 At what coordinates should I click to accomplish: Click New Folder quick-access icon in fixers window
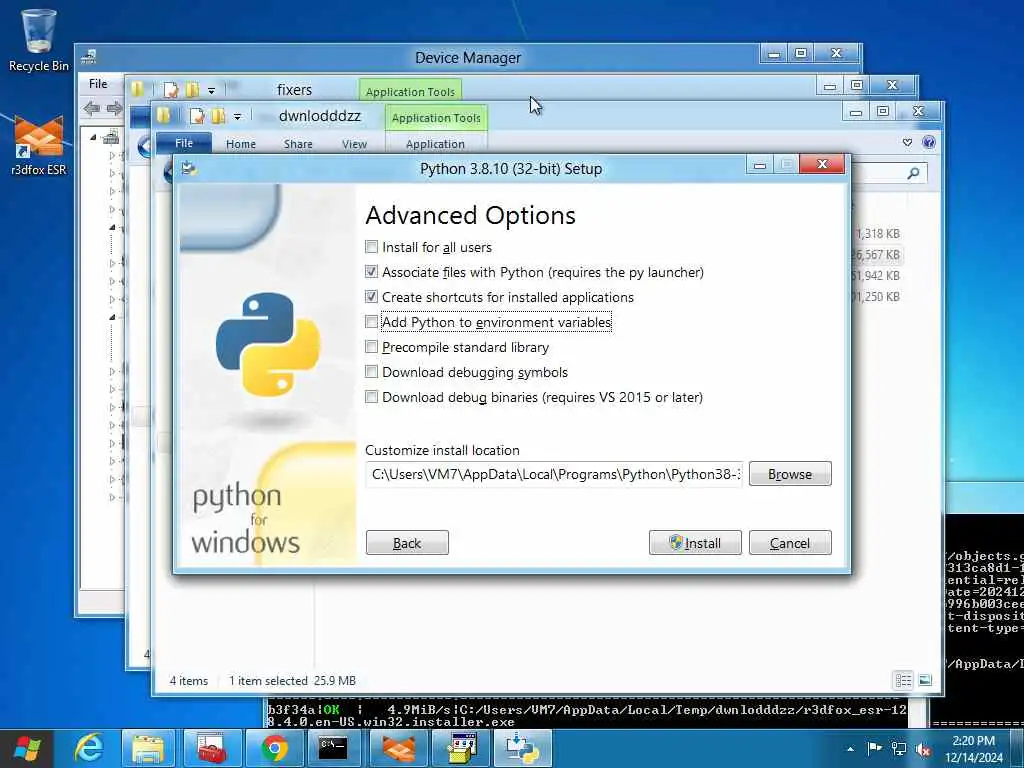click(x=192, y=89)
